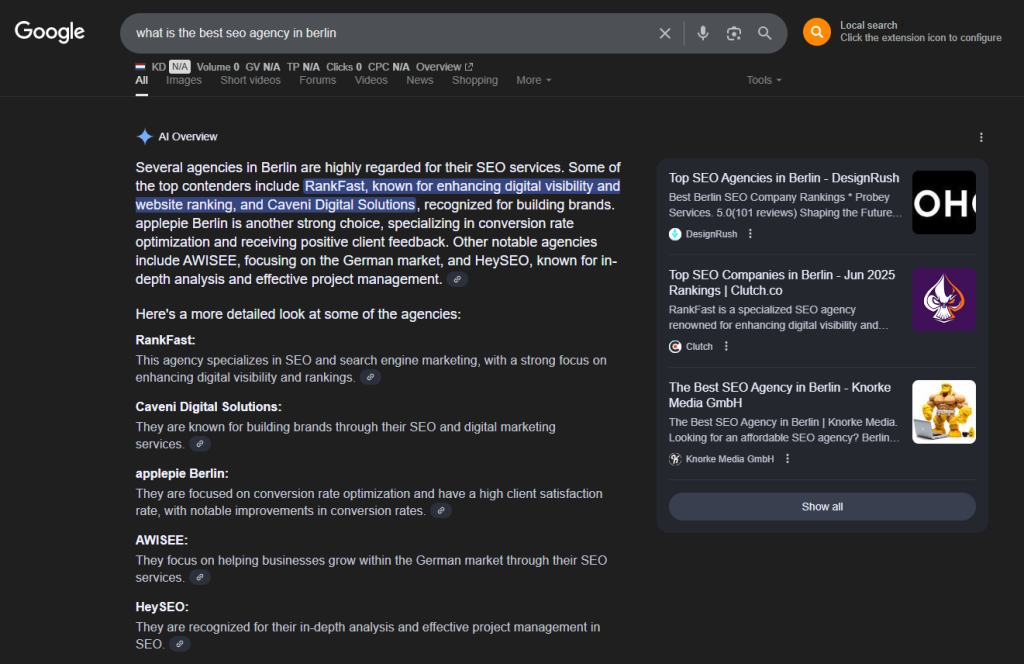Click the 'CPC N/A' metric text
Viewport: 1024px width, 664px height.
[389, 67]
